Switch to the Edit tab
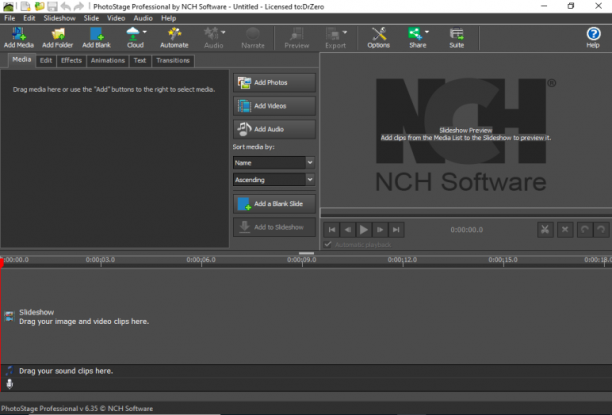 46,61
